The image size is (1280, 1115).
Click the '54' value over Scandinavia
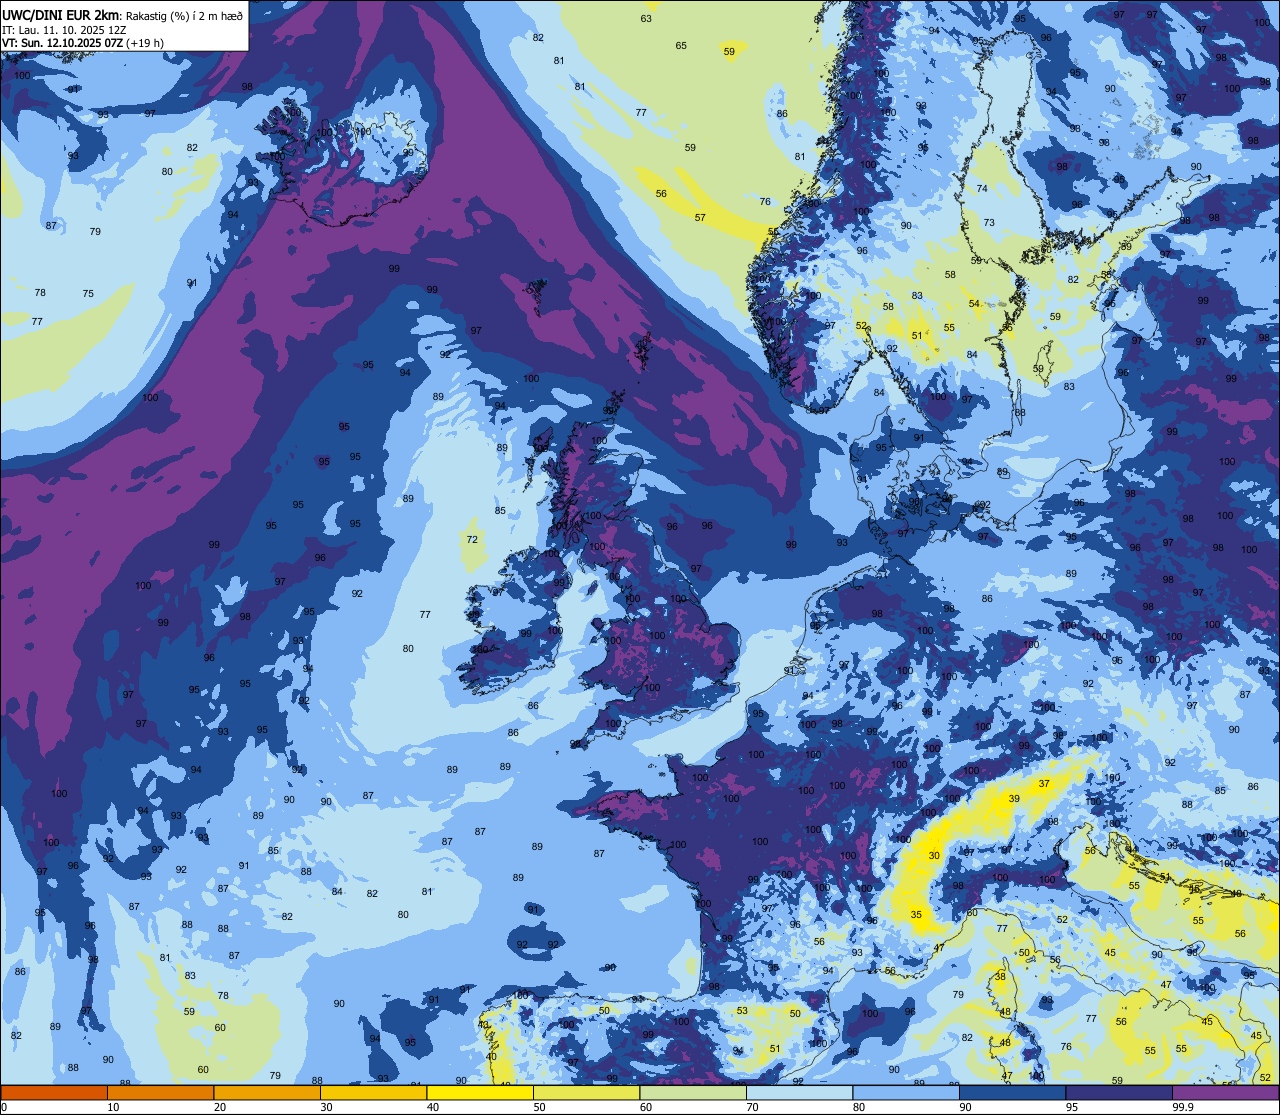[x=974, y=304]
